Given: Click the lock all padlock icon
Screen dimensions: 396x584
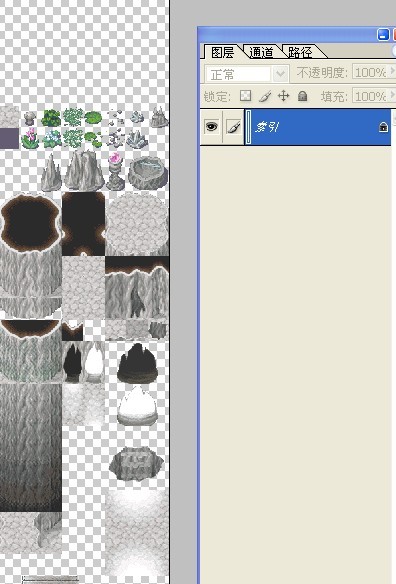Looking at the screenshot, I should pos(302,96).
